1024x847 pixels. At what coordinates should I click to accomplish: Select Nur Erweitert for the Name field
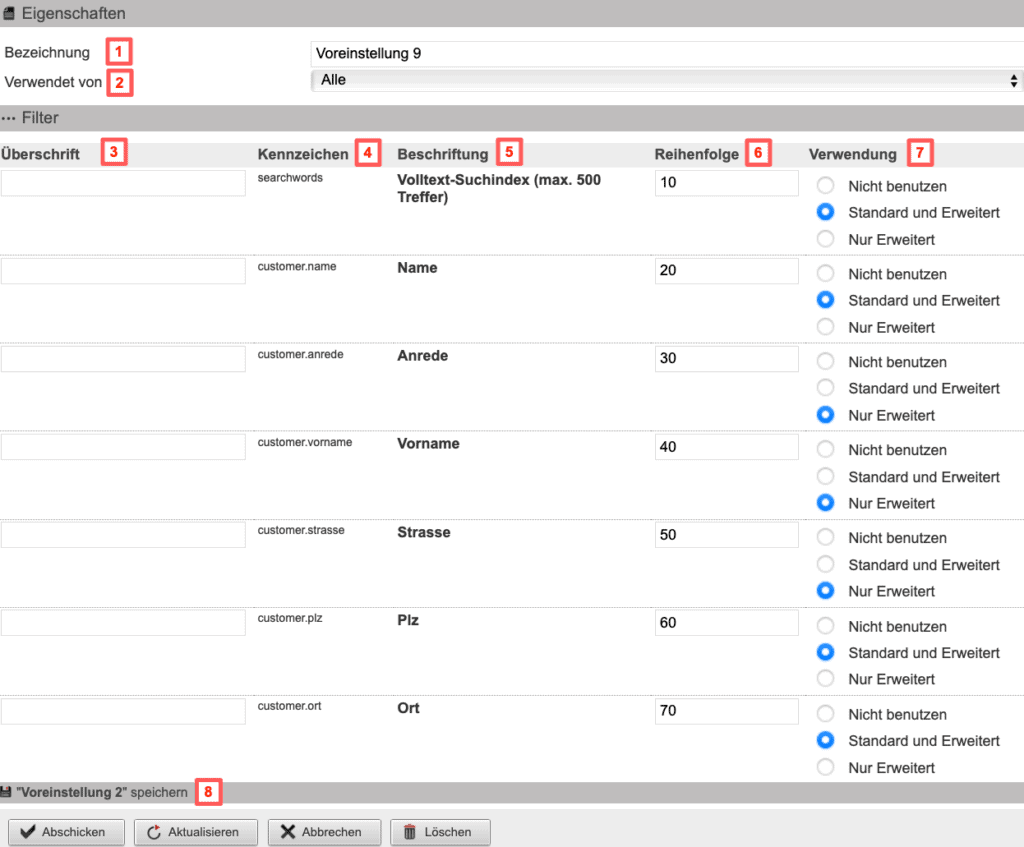pyautogui.click(x=826, y=327)
